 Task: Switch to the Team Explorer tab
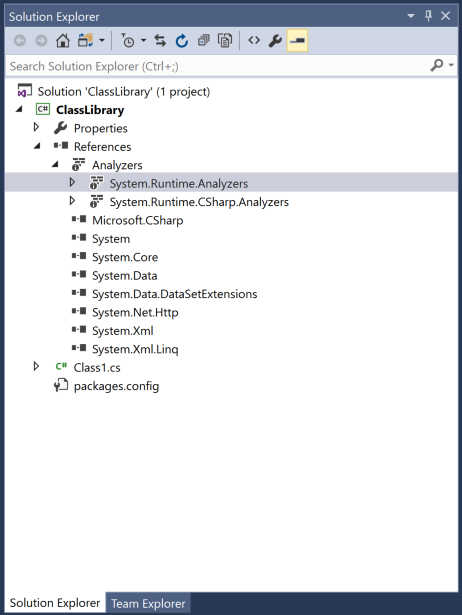click(x=148, y=603)
